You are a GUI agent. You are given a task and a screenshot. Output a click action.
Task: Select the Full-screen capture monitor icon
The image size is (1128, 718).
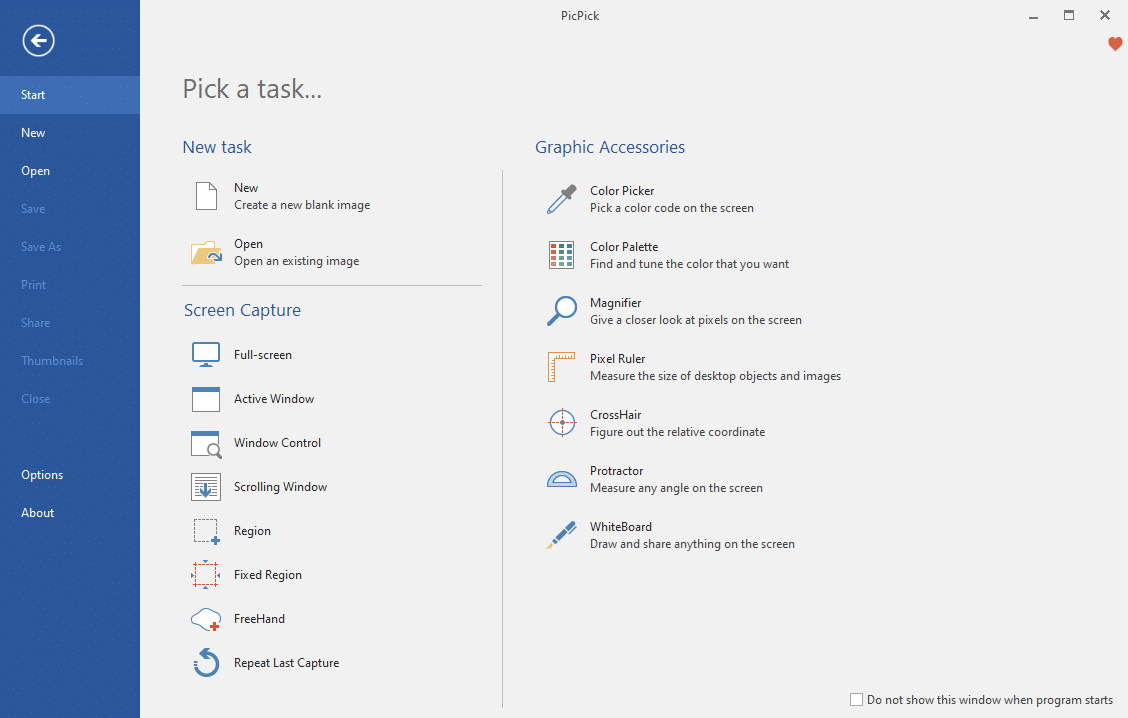click(206, 355)
